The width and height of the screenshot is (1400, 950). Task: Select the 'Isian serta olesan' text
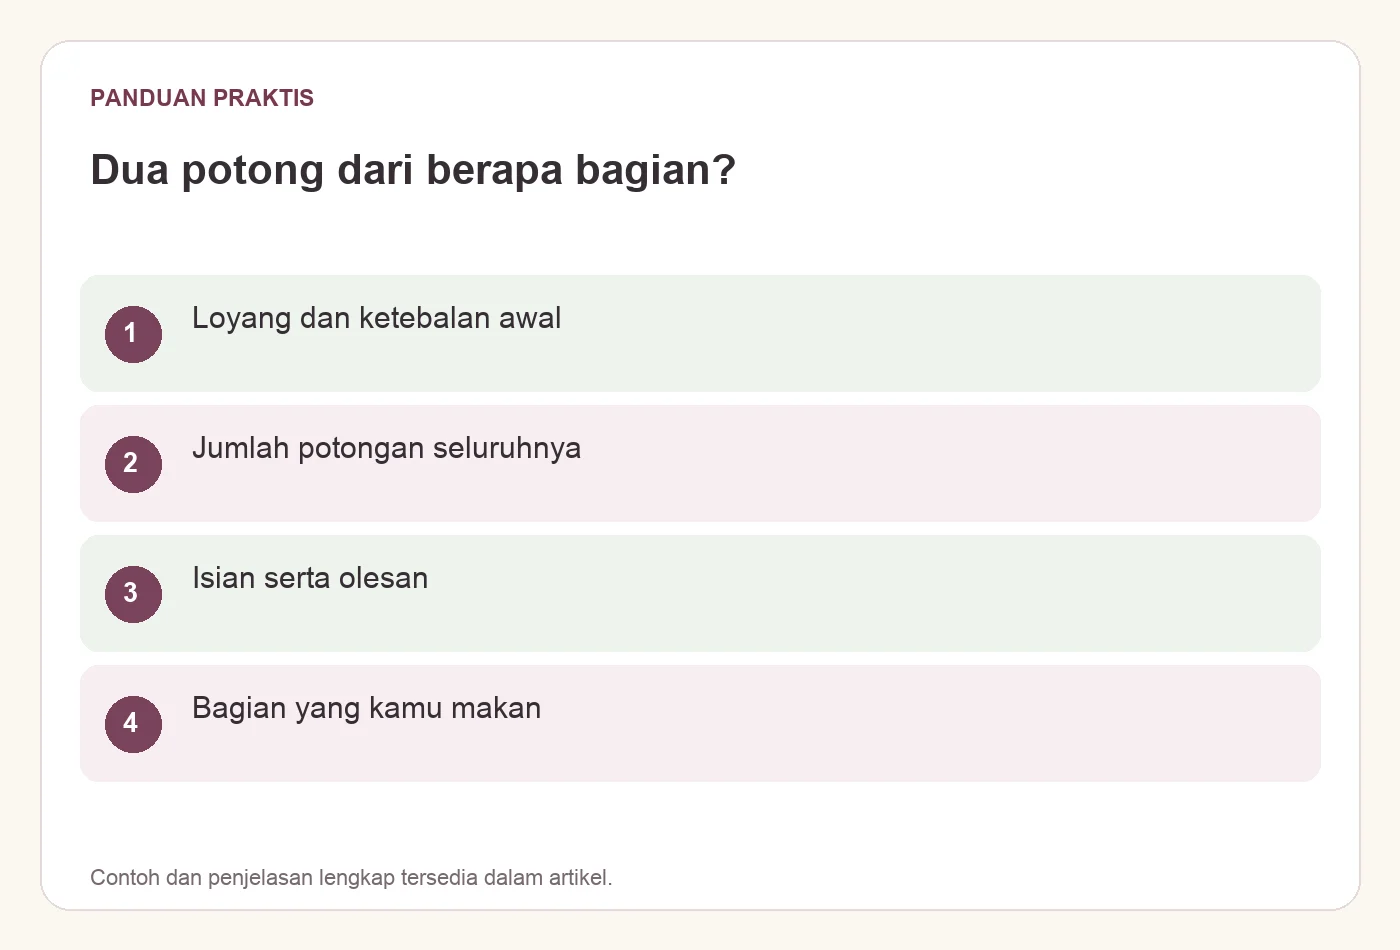click(310, 578)
